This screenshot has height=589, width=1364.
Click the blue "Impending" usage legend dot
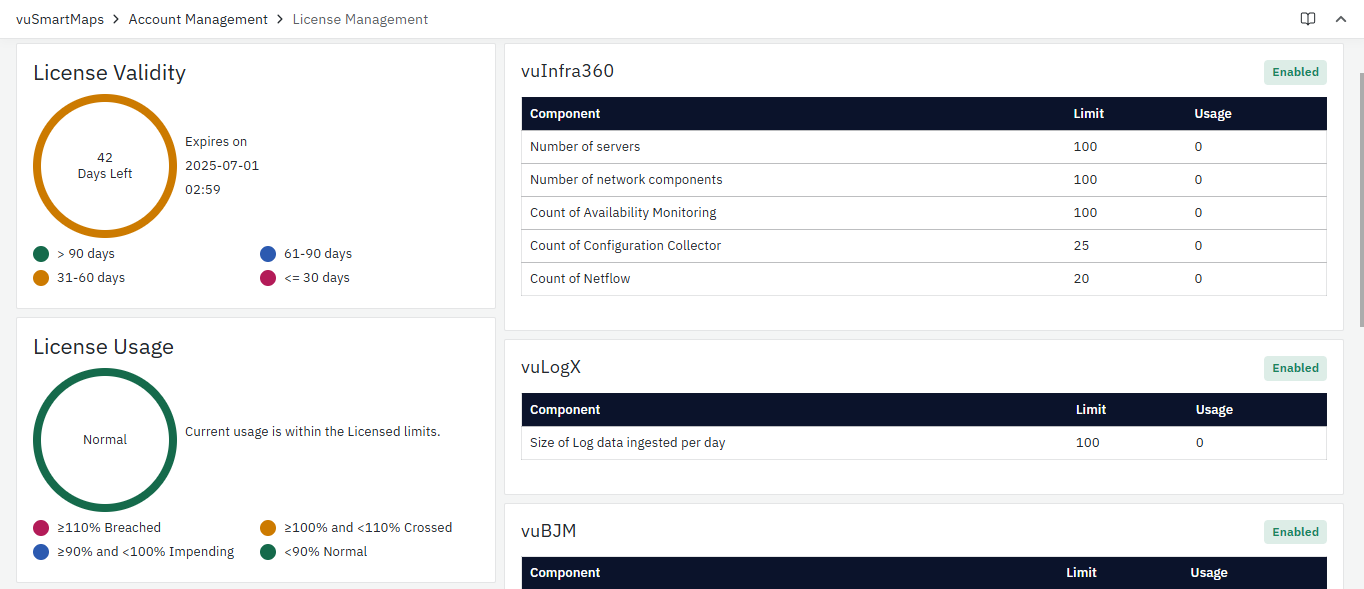point(41,552)
